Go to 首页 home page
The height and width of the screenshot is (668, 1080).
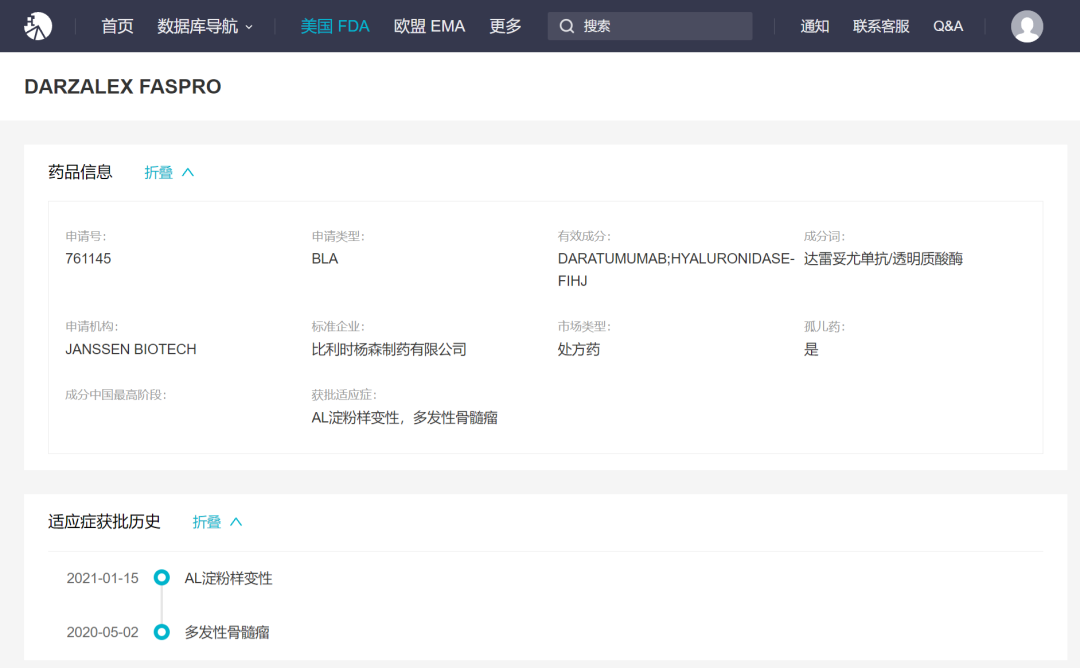[117, 26]
